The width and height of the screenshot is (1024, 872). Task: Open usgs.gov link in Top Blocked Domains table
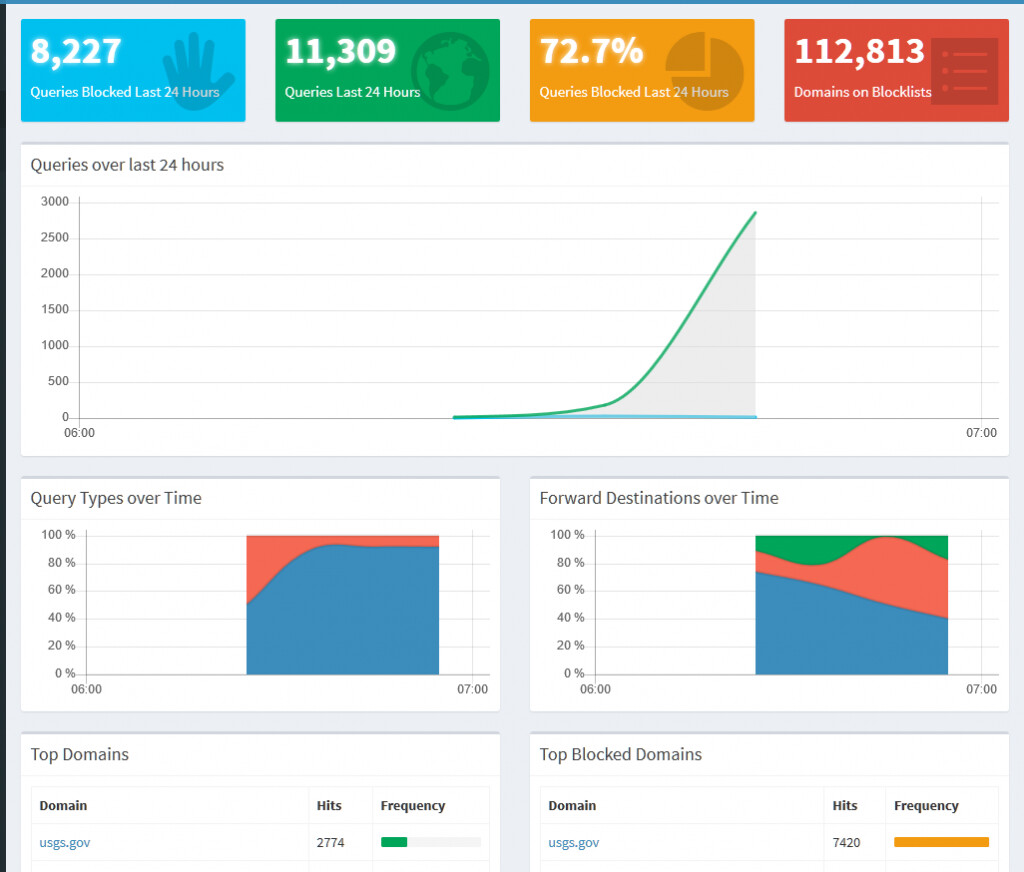pos(574,842)
